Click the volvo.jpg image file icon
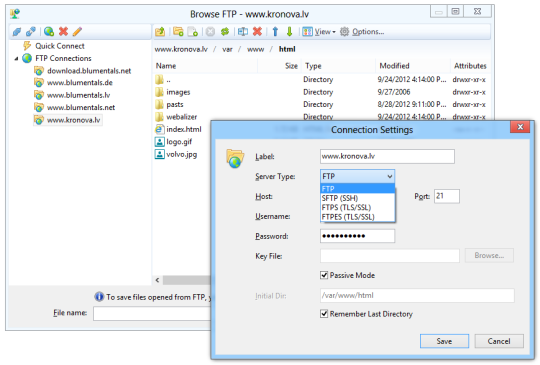Viewport: 540px width, 365px height. [159, 154]
